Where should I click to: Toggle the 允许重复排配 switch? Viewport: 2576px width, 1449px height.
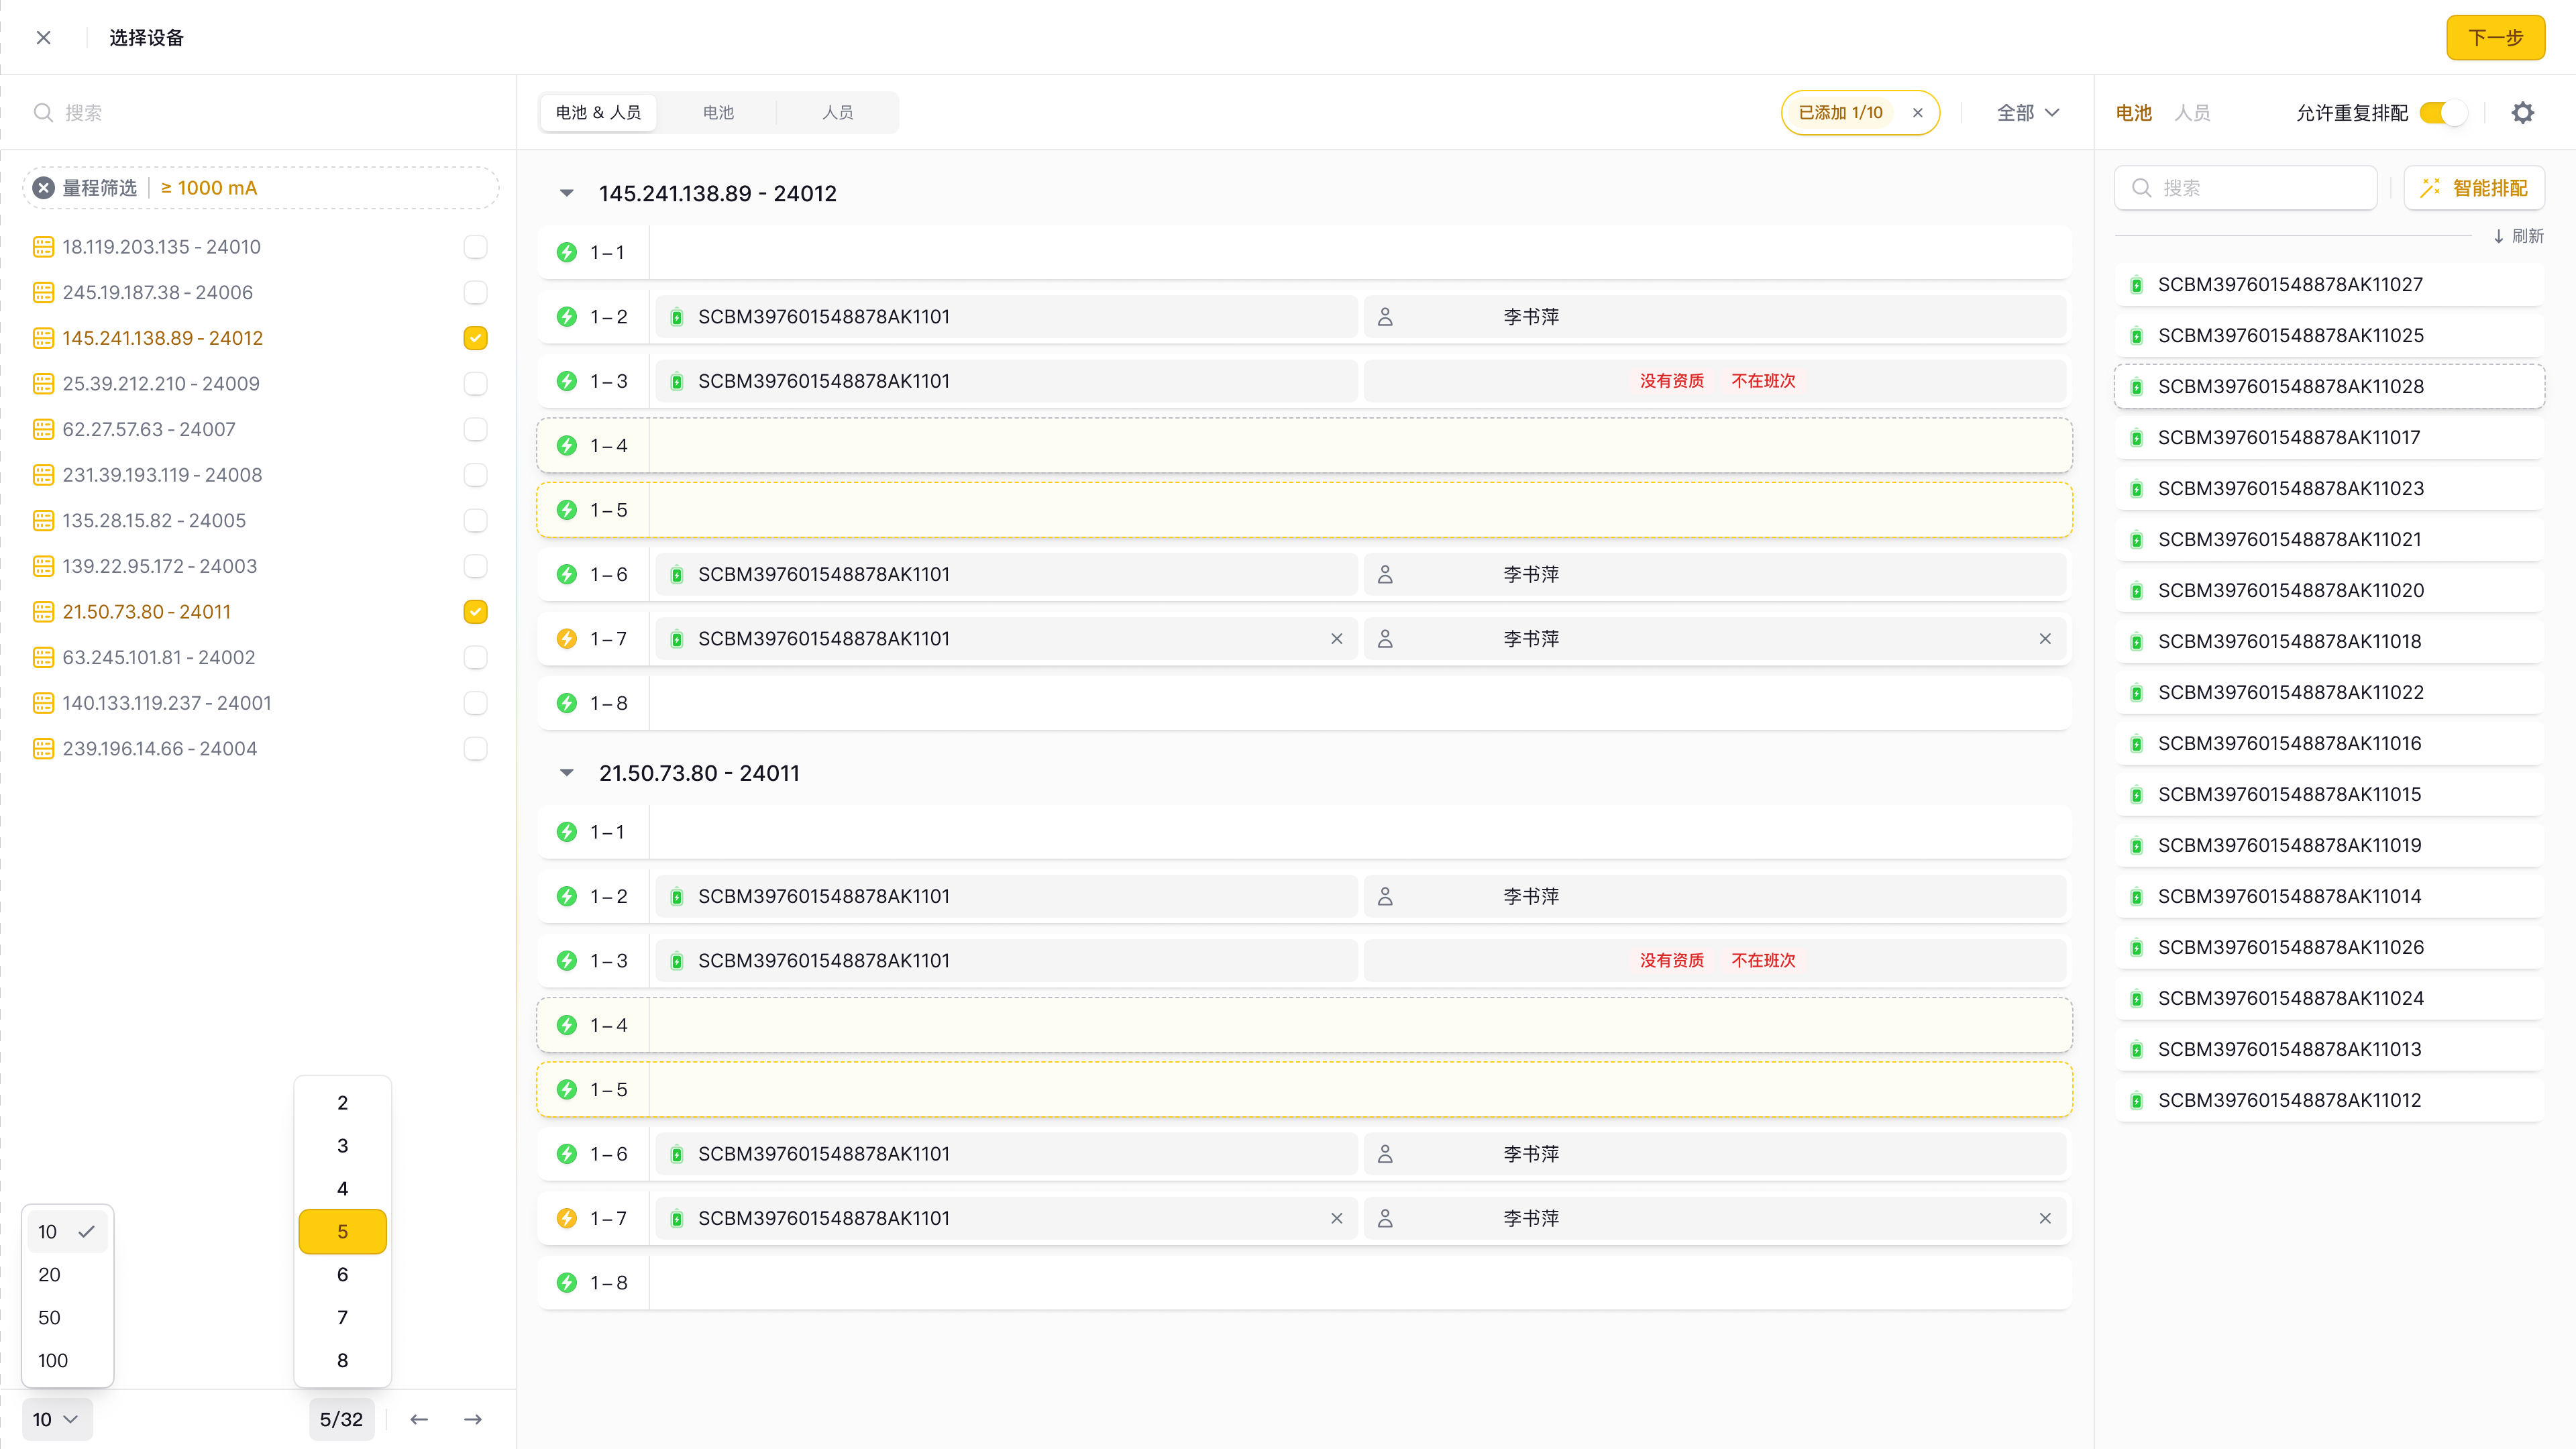click(2443, 113)
